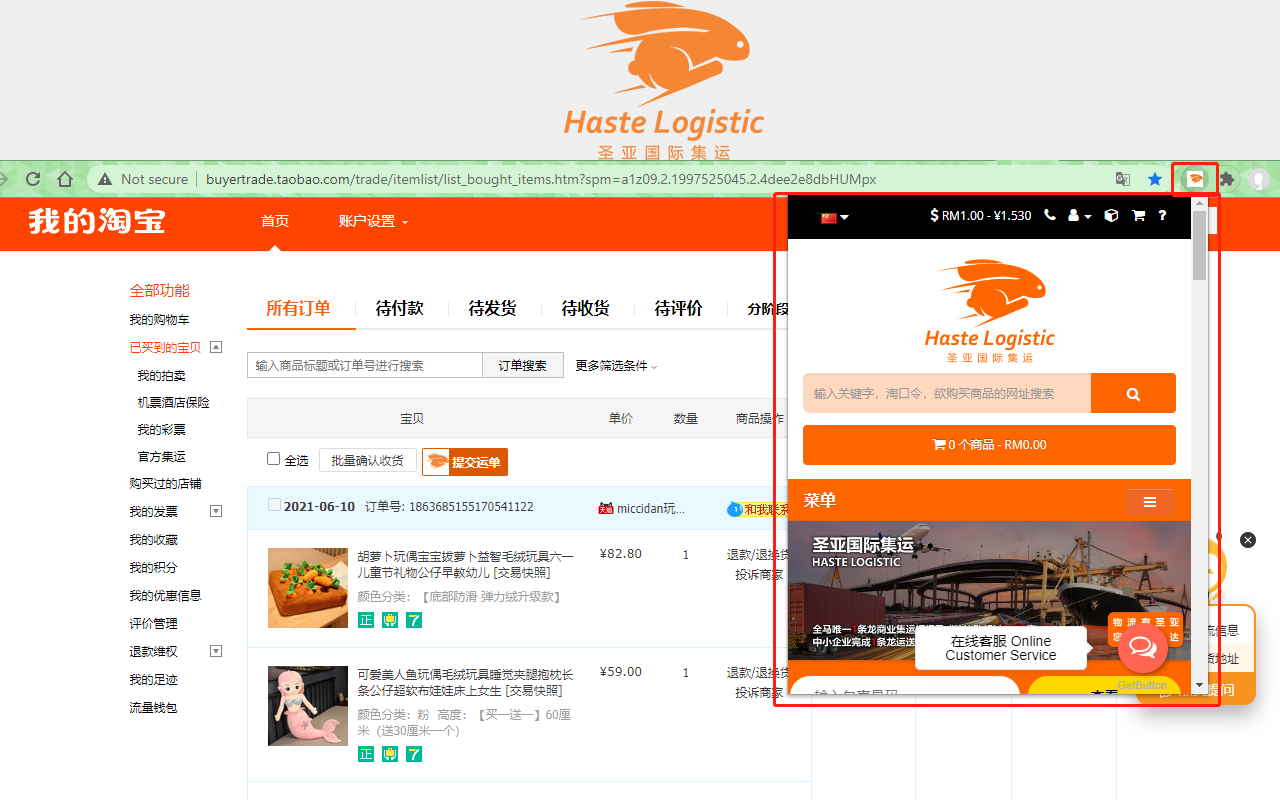Click the orange search magnifier button
1280x800 pixels.
pos(1133,392)
